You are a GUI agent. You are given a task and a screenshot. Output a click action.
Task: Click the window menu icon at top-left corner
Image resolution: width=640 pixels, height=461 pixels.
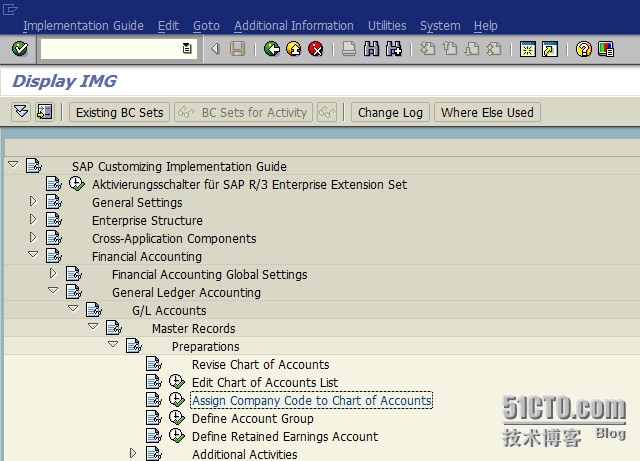10,9
